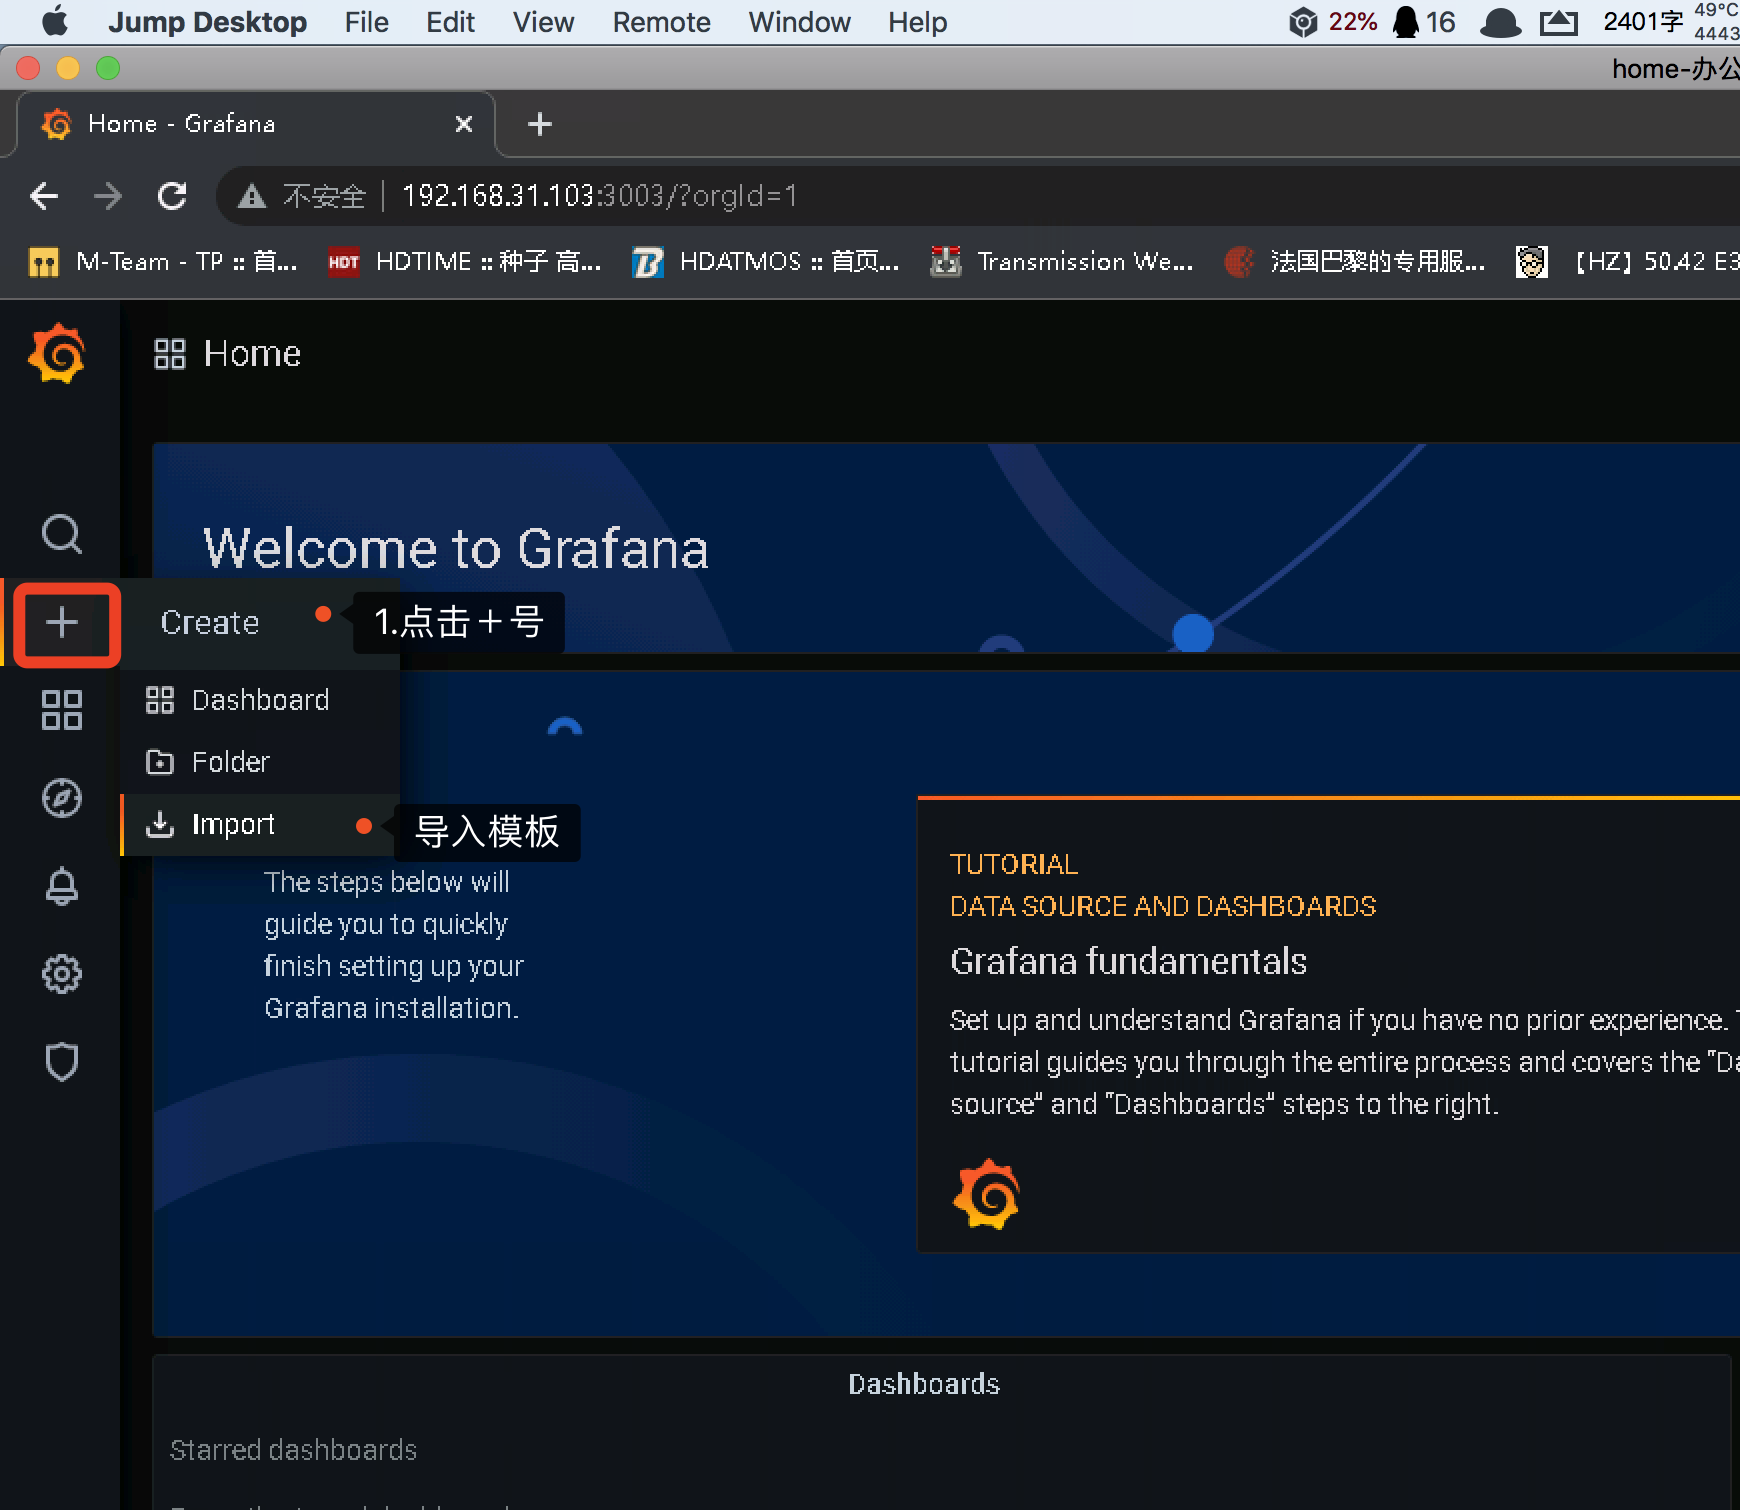The image size is (1740, 1510).
Task: Open Grafana logo home menu
Action: coord(57,353)
